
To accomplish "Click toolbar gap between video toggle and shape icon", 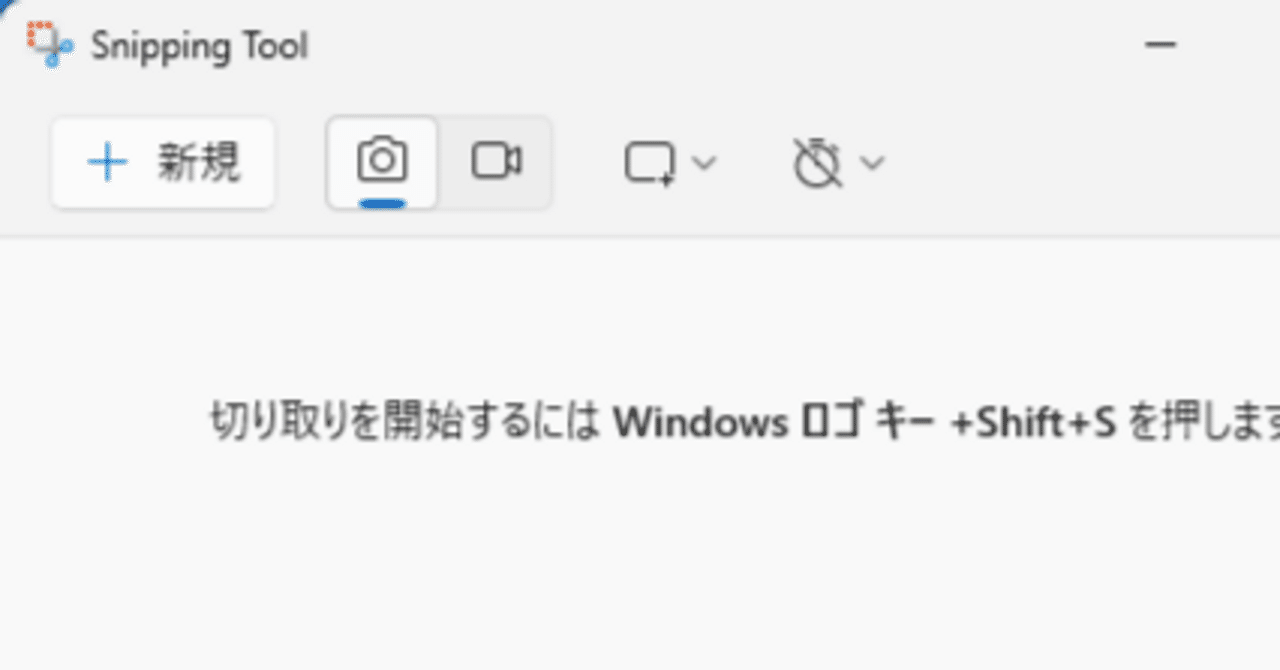I will (586, 163).
